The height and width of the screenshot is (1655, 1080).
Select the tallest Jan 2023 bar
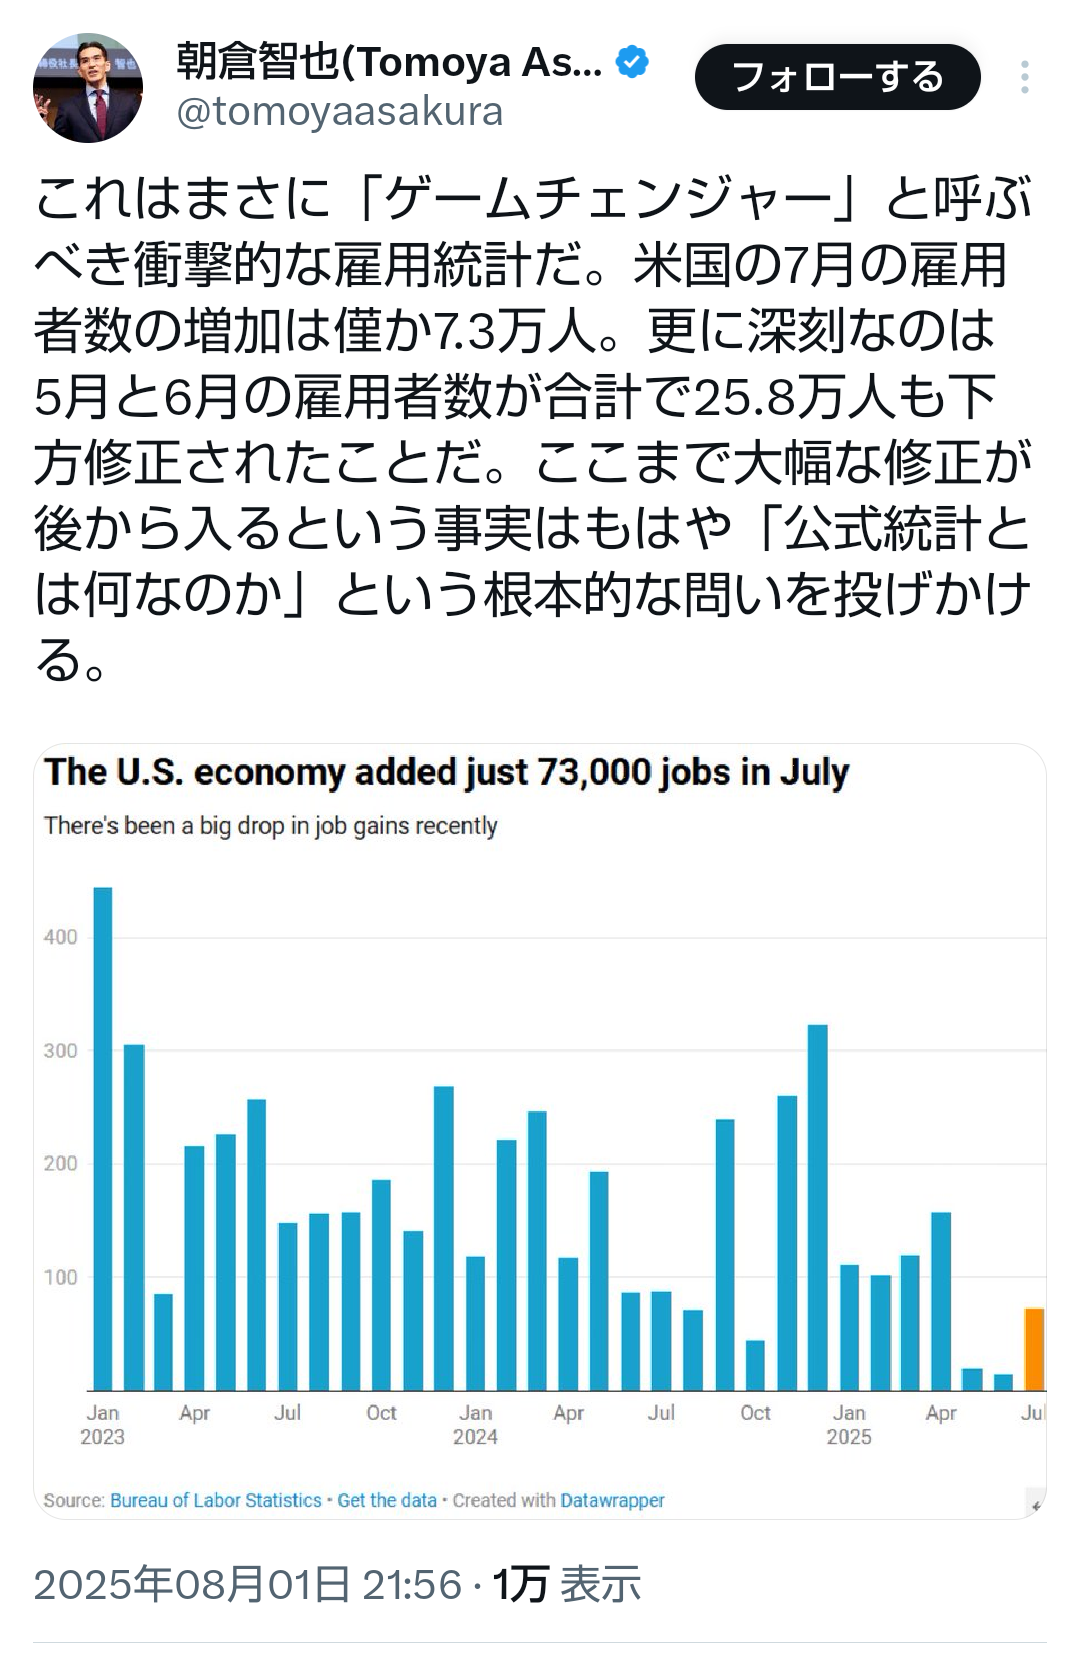(x=102, y=1139)
